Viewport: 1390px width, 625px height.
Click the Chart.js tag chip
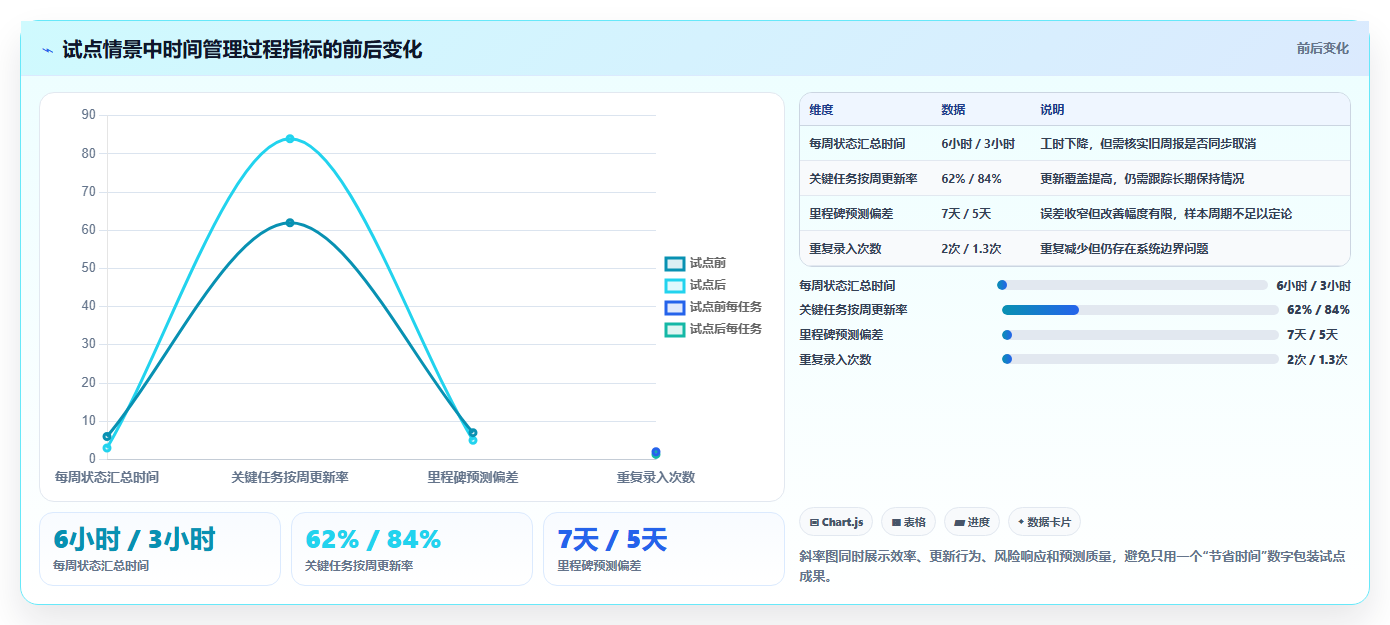(836, 522)
